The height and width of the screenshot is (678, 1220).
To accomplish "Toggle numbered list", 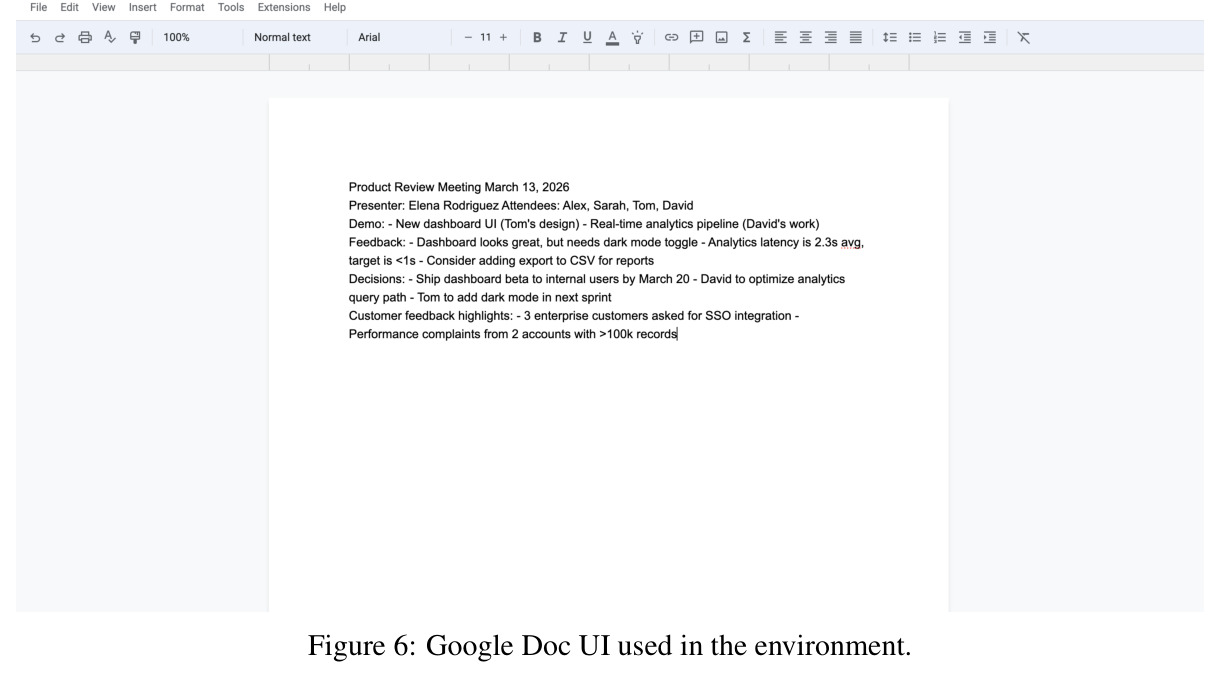I will [x=939, y=37].
